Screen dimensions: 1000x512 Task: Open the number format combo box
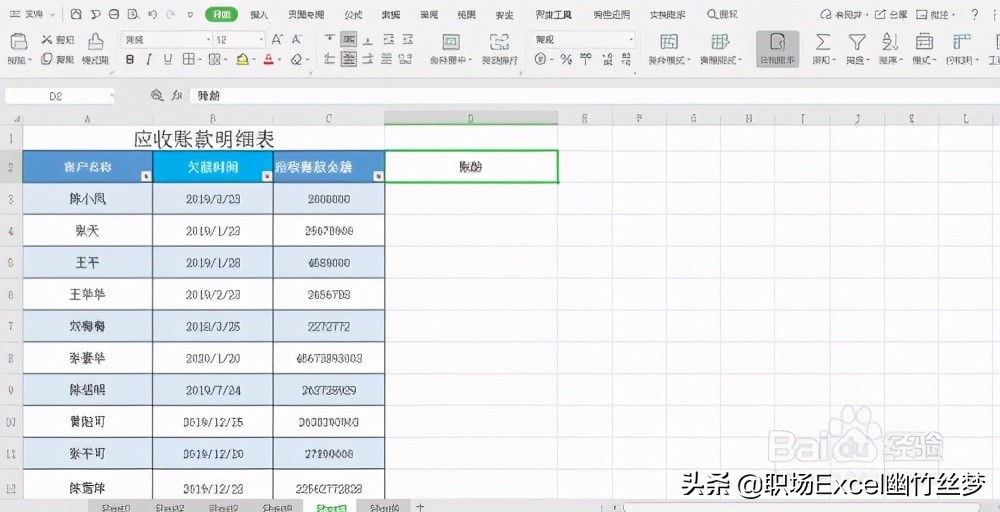pyautogui.click(x=584, y=40)
